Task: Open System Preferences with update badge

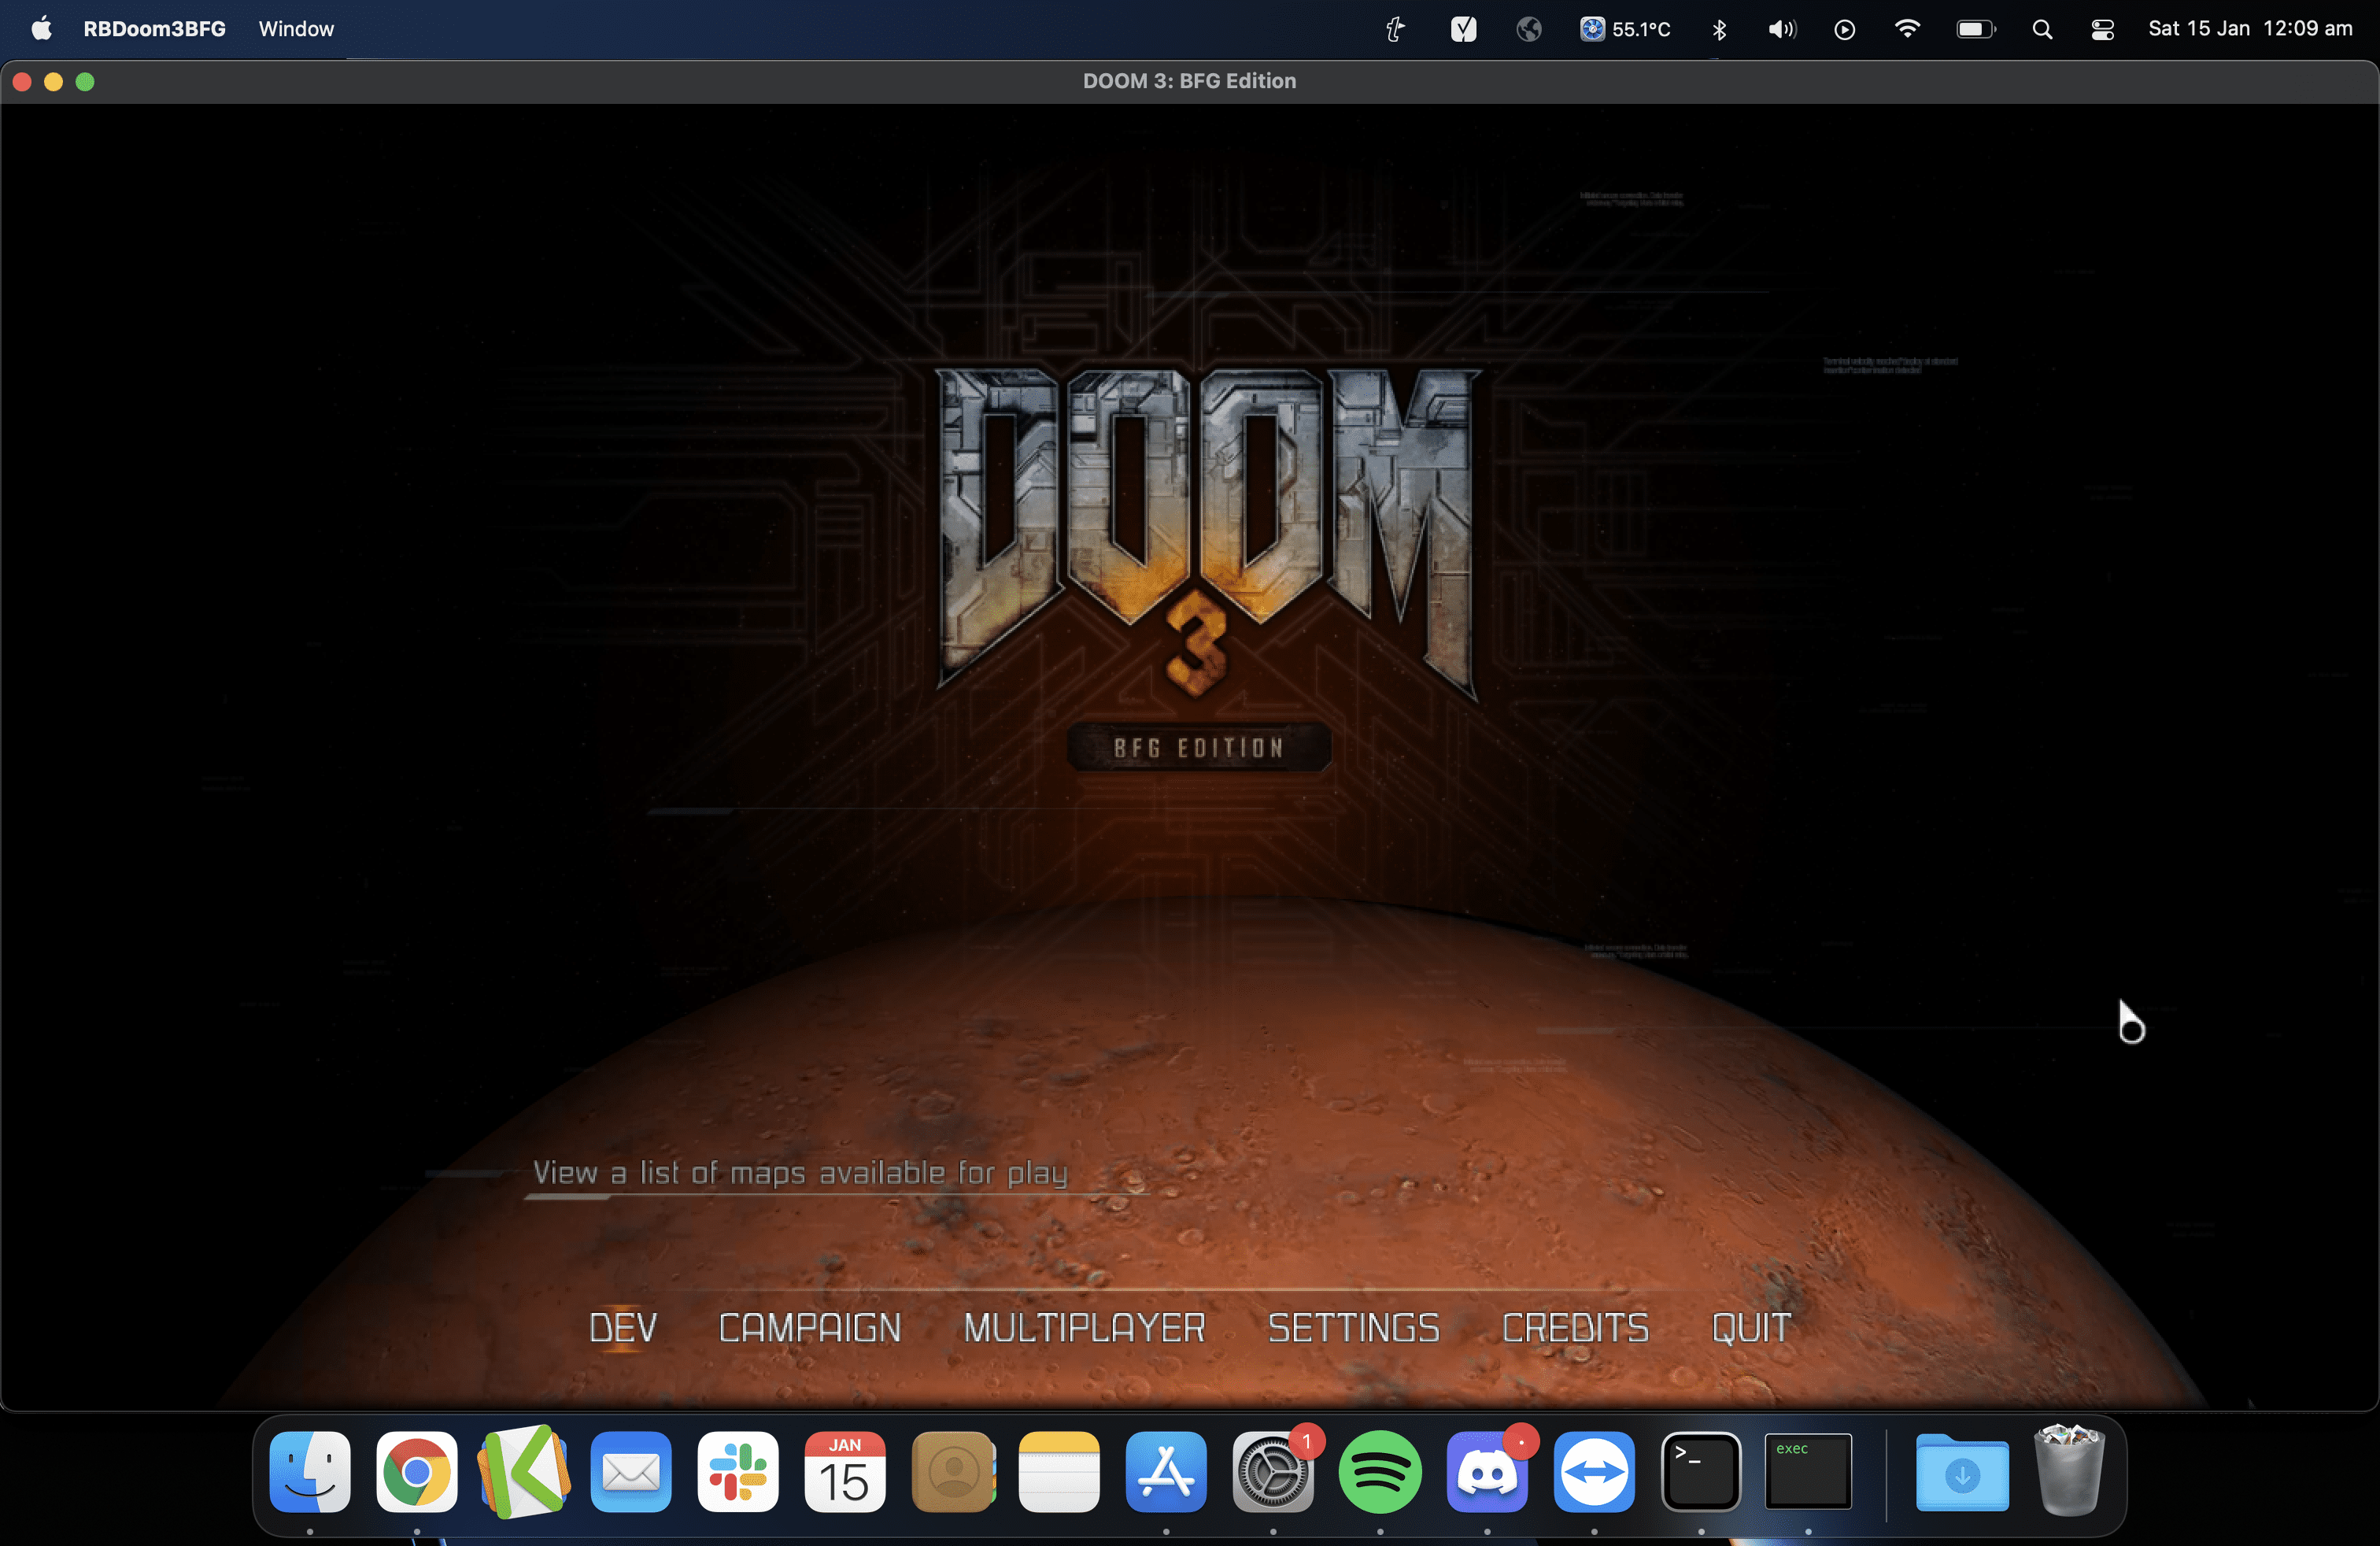Action: tap(1273, 1472)
